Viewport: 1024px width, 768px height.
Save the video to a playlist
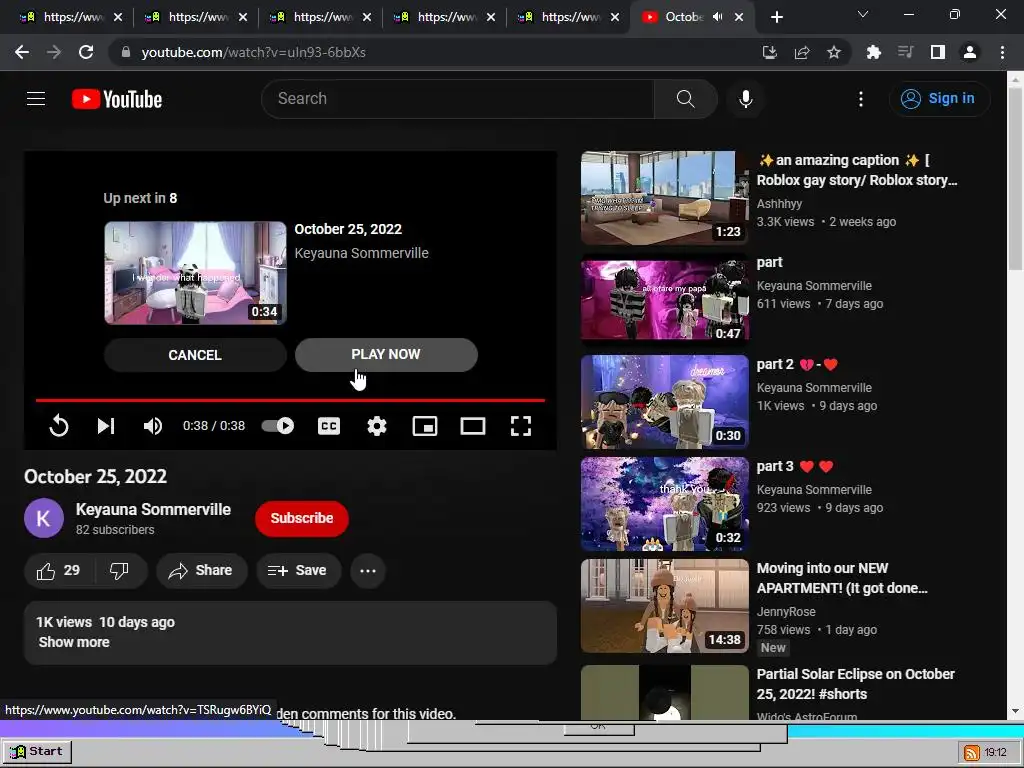pos(298,571)
